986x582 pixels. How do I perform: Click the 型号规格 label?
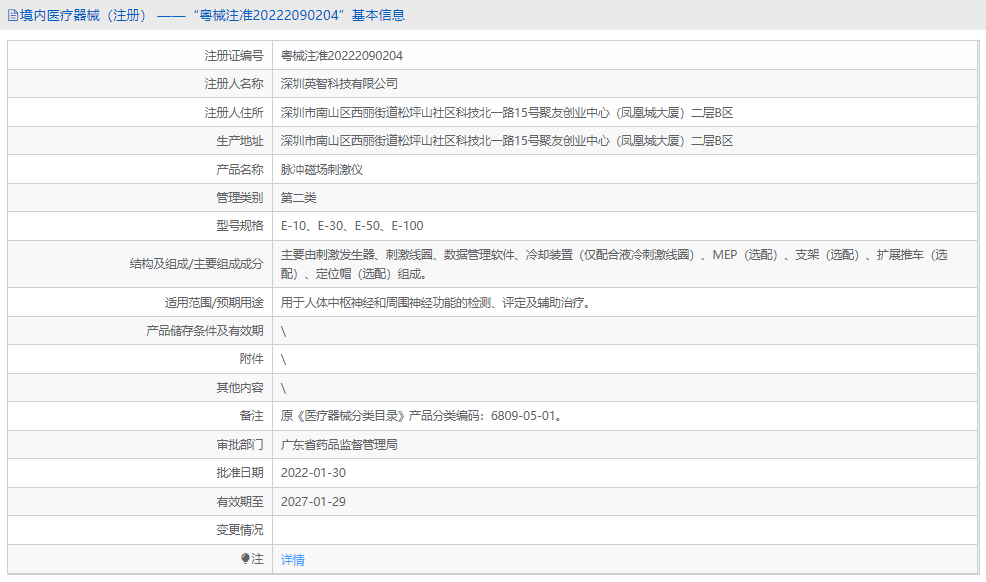[x=240, y=226]
